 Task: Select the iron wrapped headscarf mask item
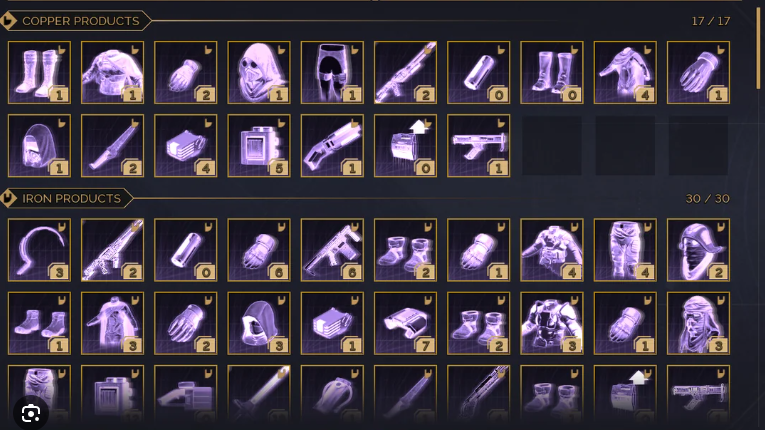pos(698,323)
